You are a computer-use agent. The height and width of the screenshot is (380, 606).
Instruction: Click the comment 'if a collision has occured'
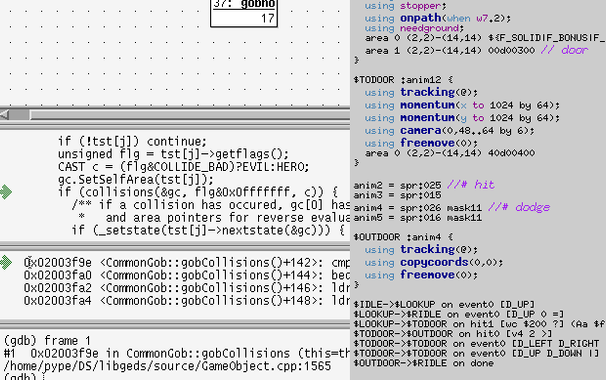(211, 205)
